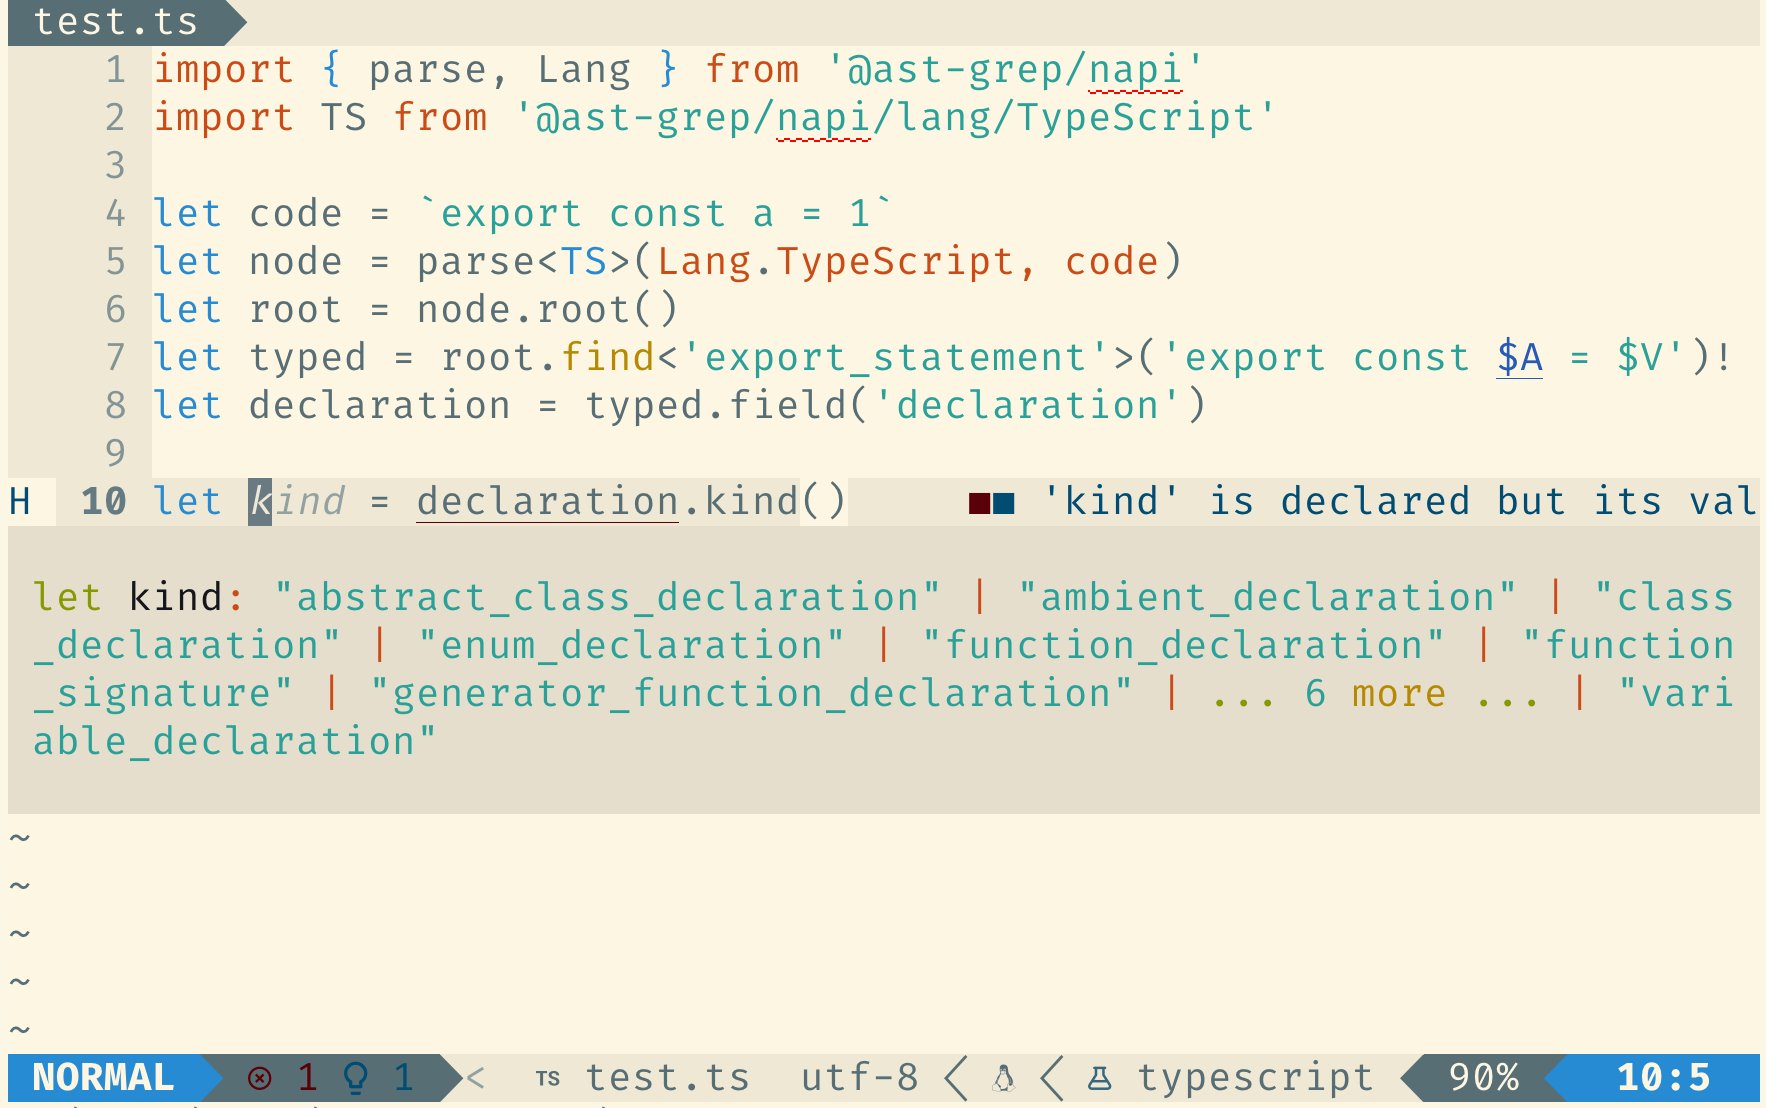This screenshot has height=1108, width=1766.
Task: Click the underlined napi in line 1
Action: point(1135,71)
